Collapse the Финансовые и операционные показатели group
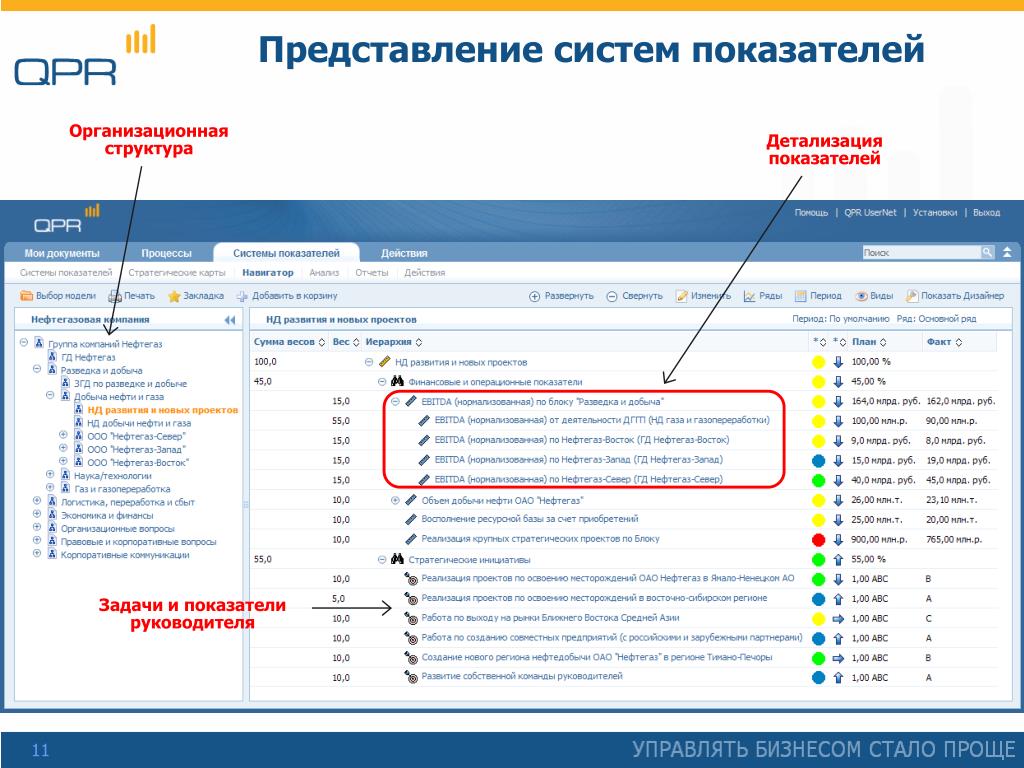 [x=382, y=381]
